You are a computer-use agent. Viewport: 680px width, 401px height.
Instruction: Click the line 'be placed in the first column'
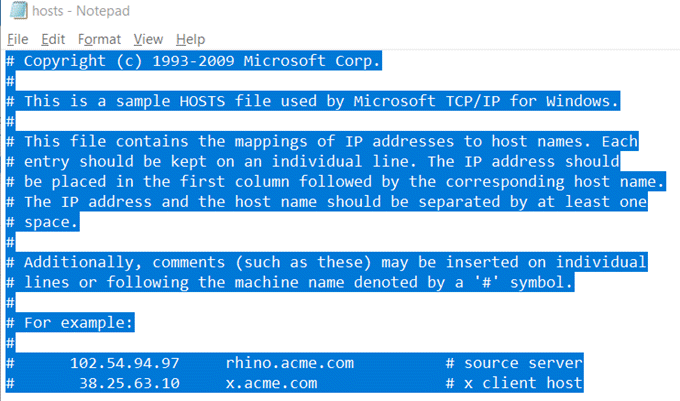[x=340, y=182]
